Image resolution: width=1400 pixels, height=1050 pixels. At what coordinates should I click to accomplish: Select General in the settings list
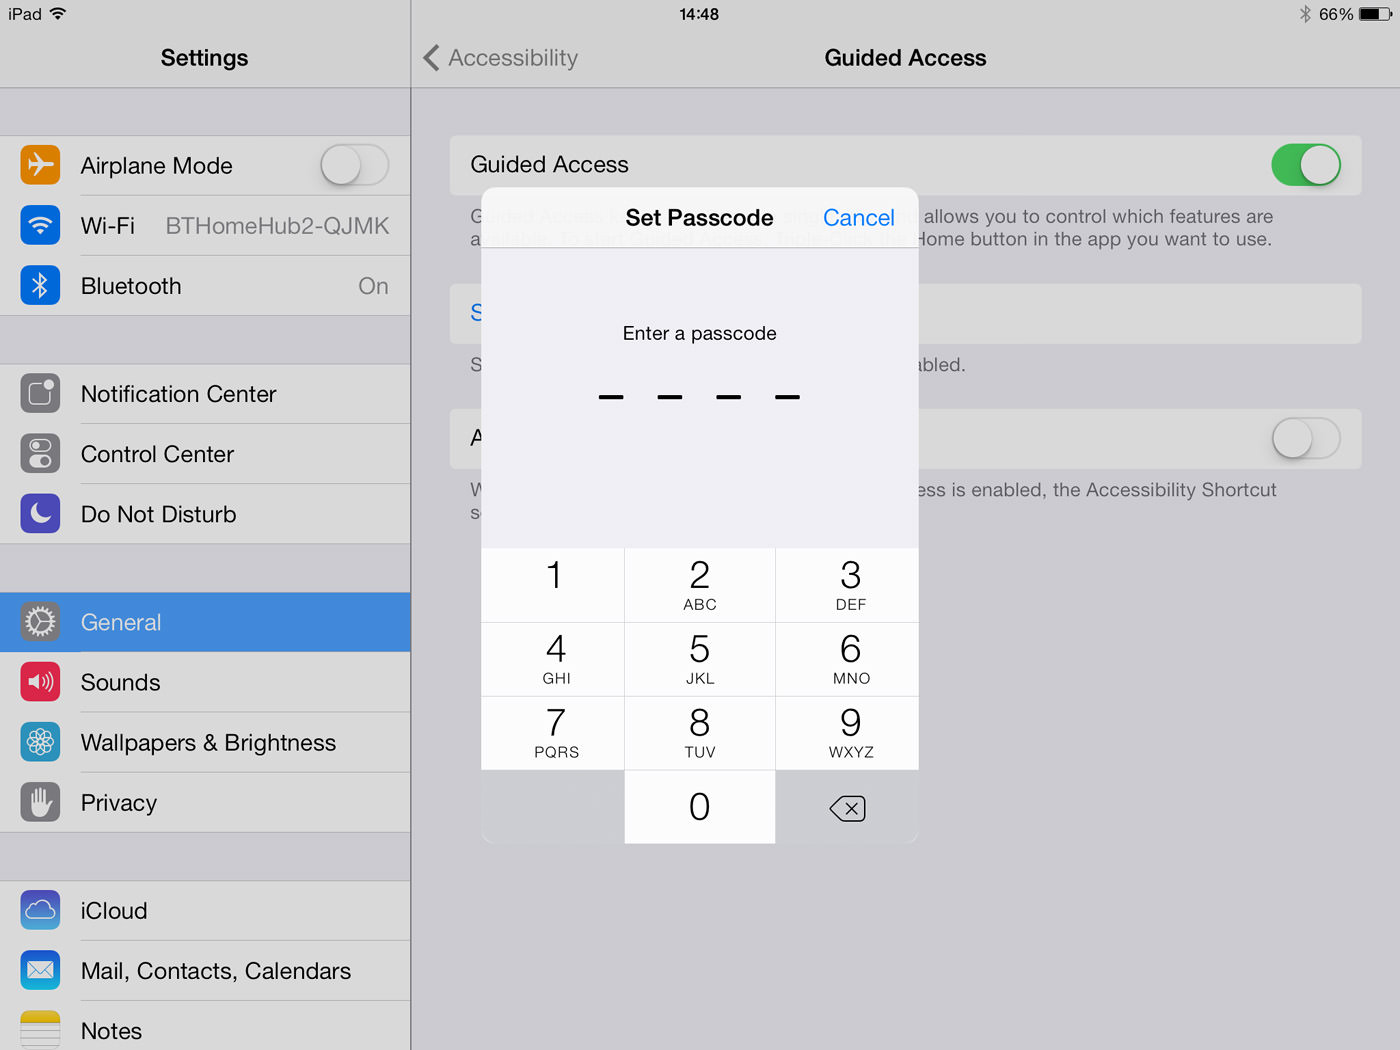(205, 622)
